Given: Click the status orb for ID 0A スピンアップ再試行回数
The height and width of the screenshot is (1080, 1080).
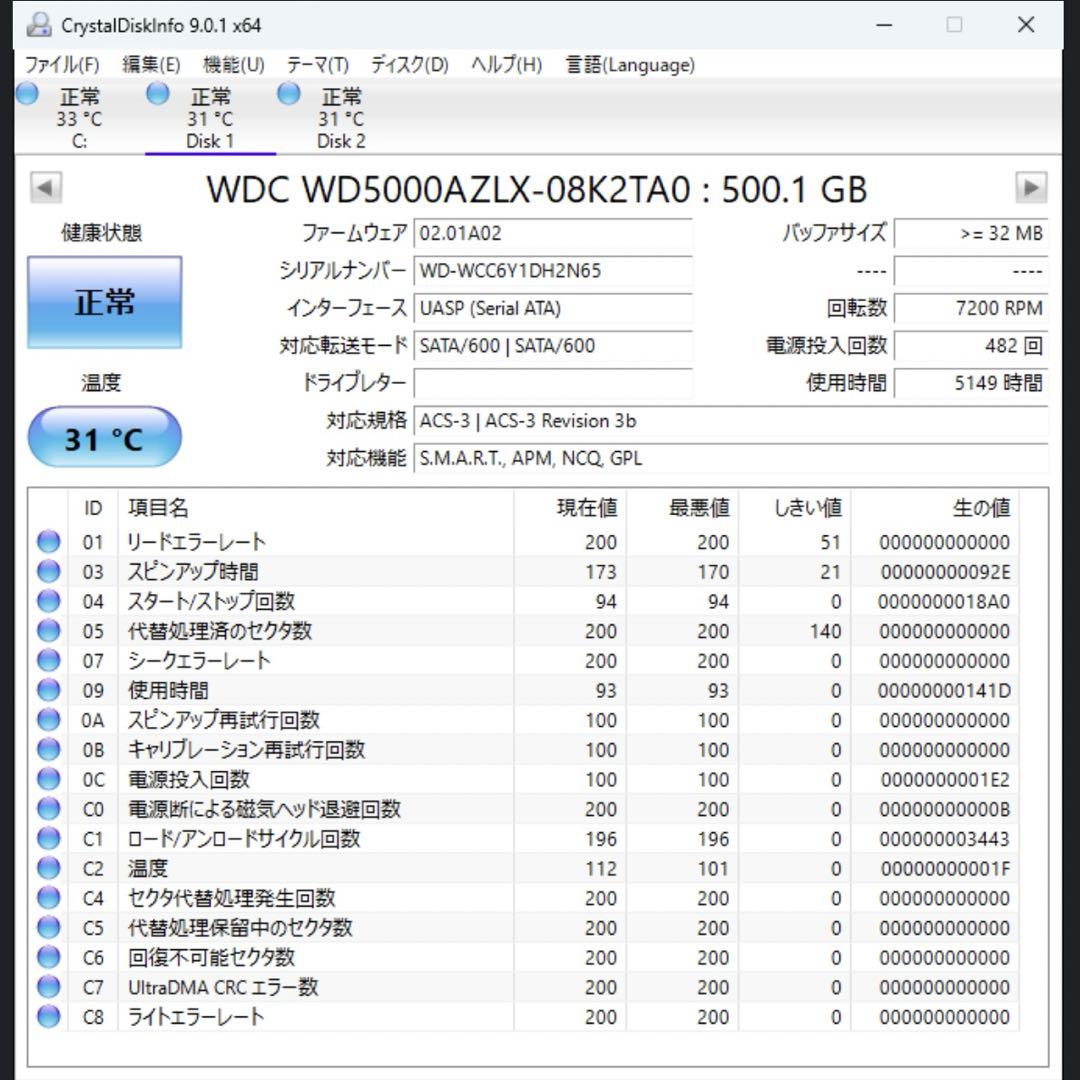Looking at the screenshot, I should (48, 719).
